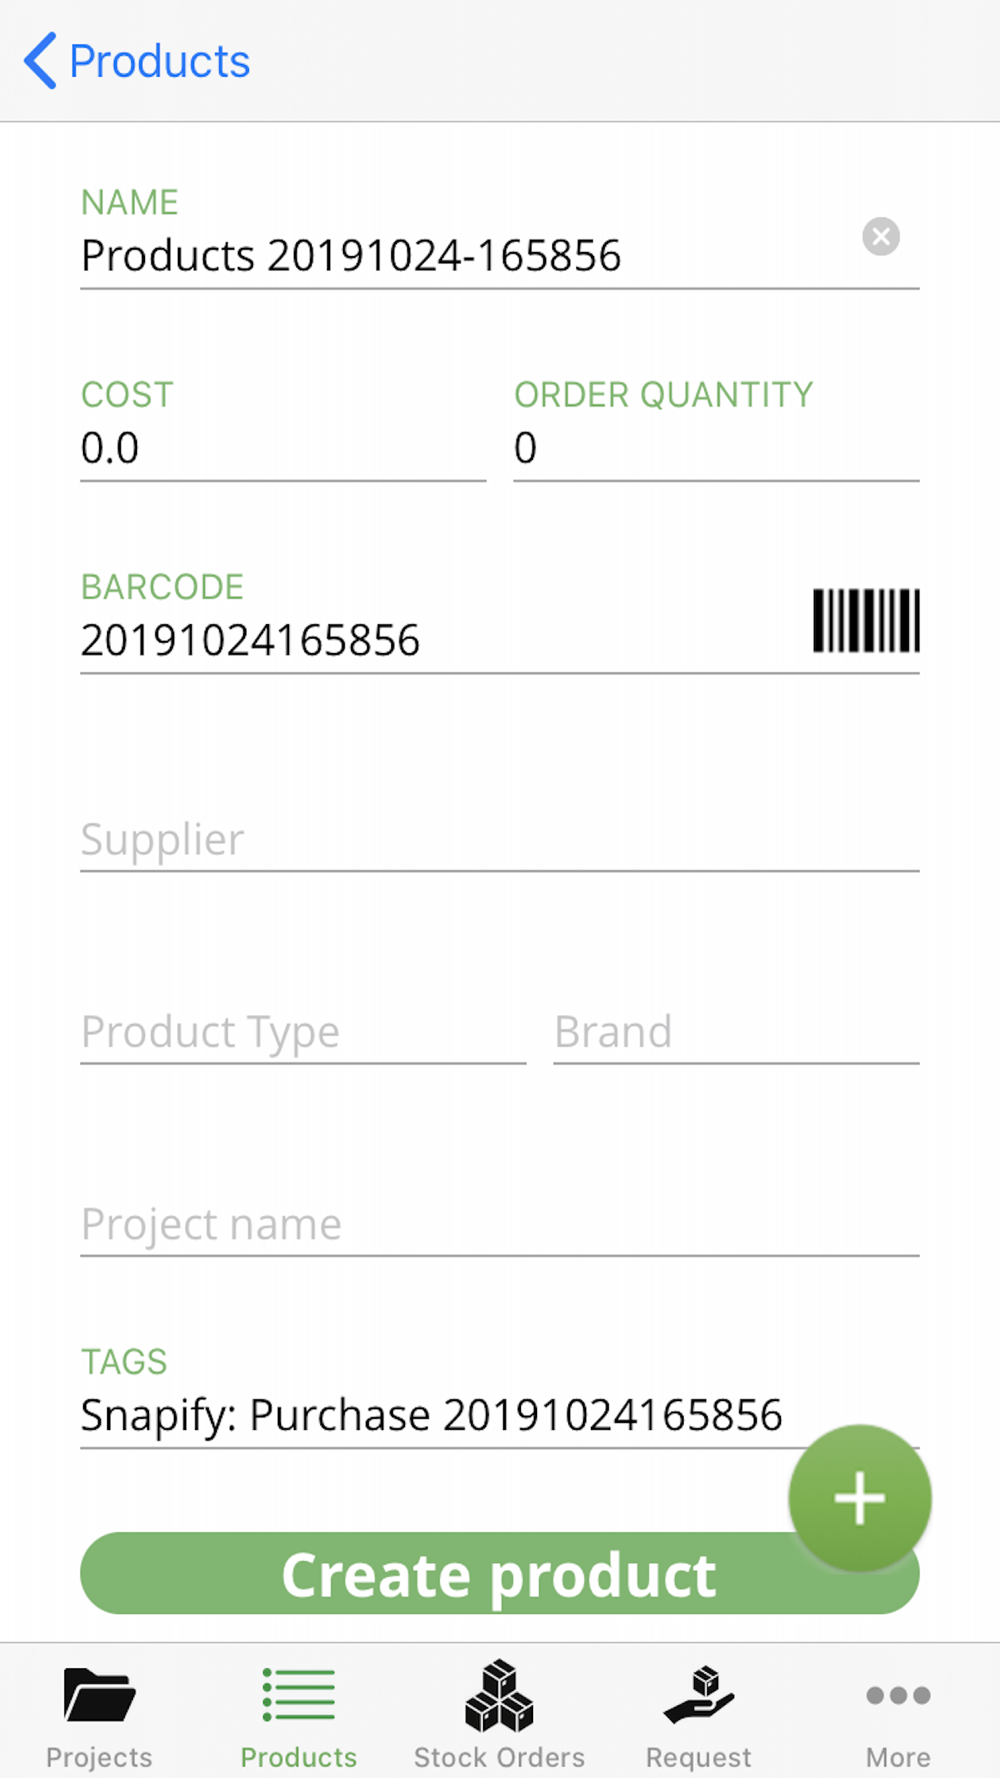Clear the Name field with the X icon
Image resolution: width=1000 pixels, height=1778 pixels.
[x=881, y=237]
